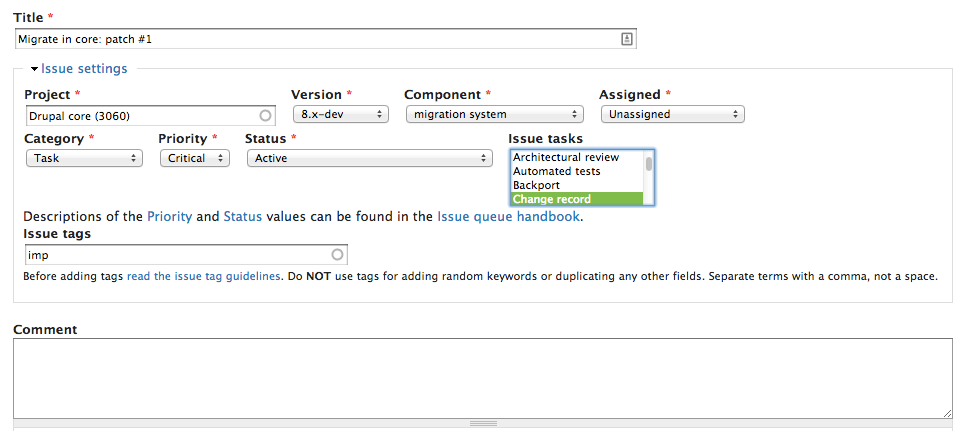
Task: Click the autocomplete circle in Project field
Action: pos(266,115)
